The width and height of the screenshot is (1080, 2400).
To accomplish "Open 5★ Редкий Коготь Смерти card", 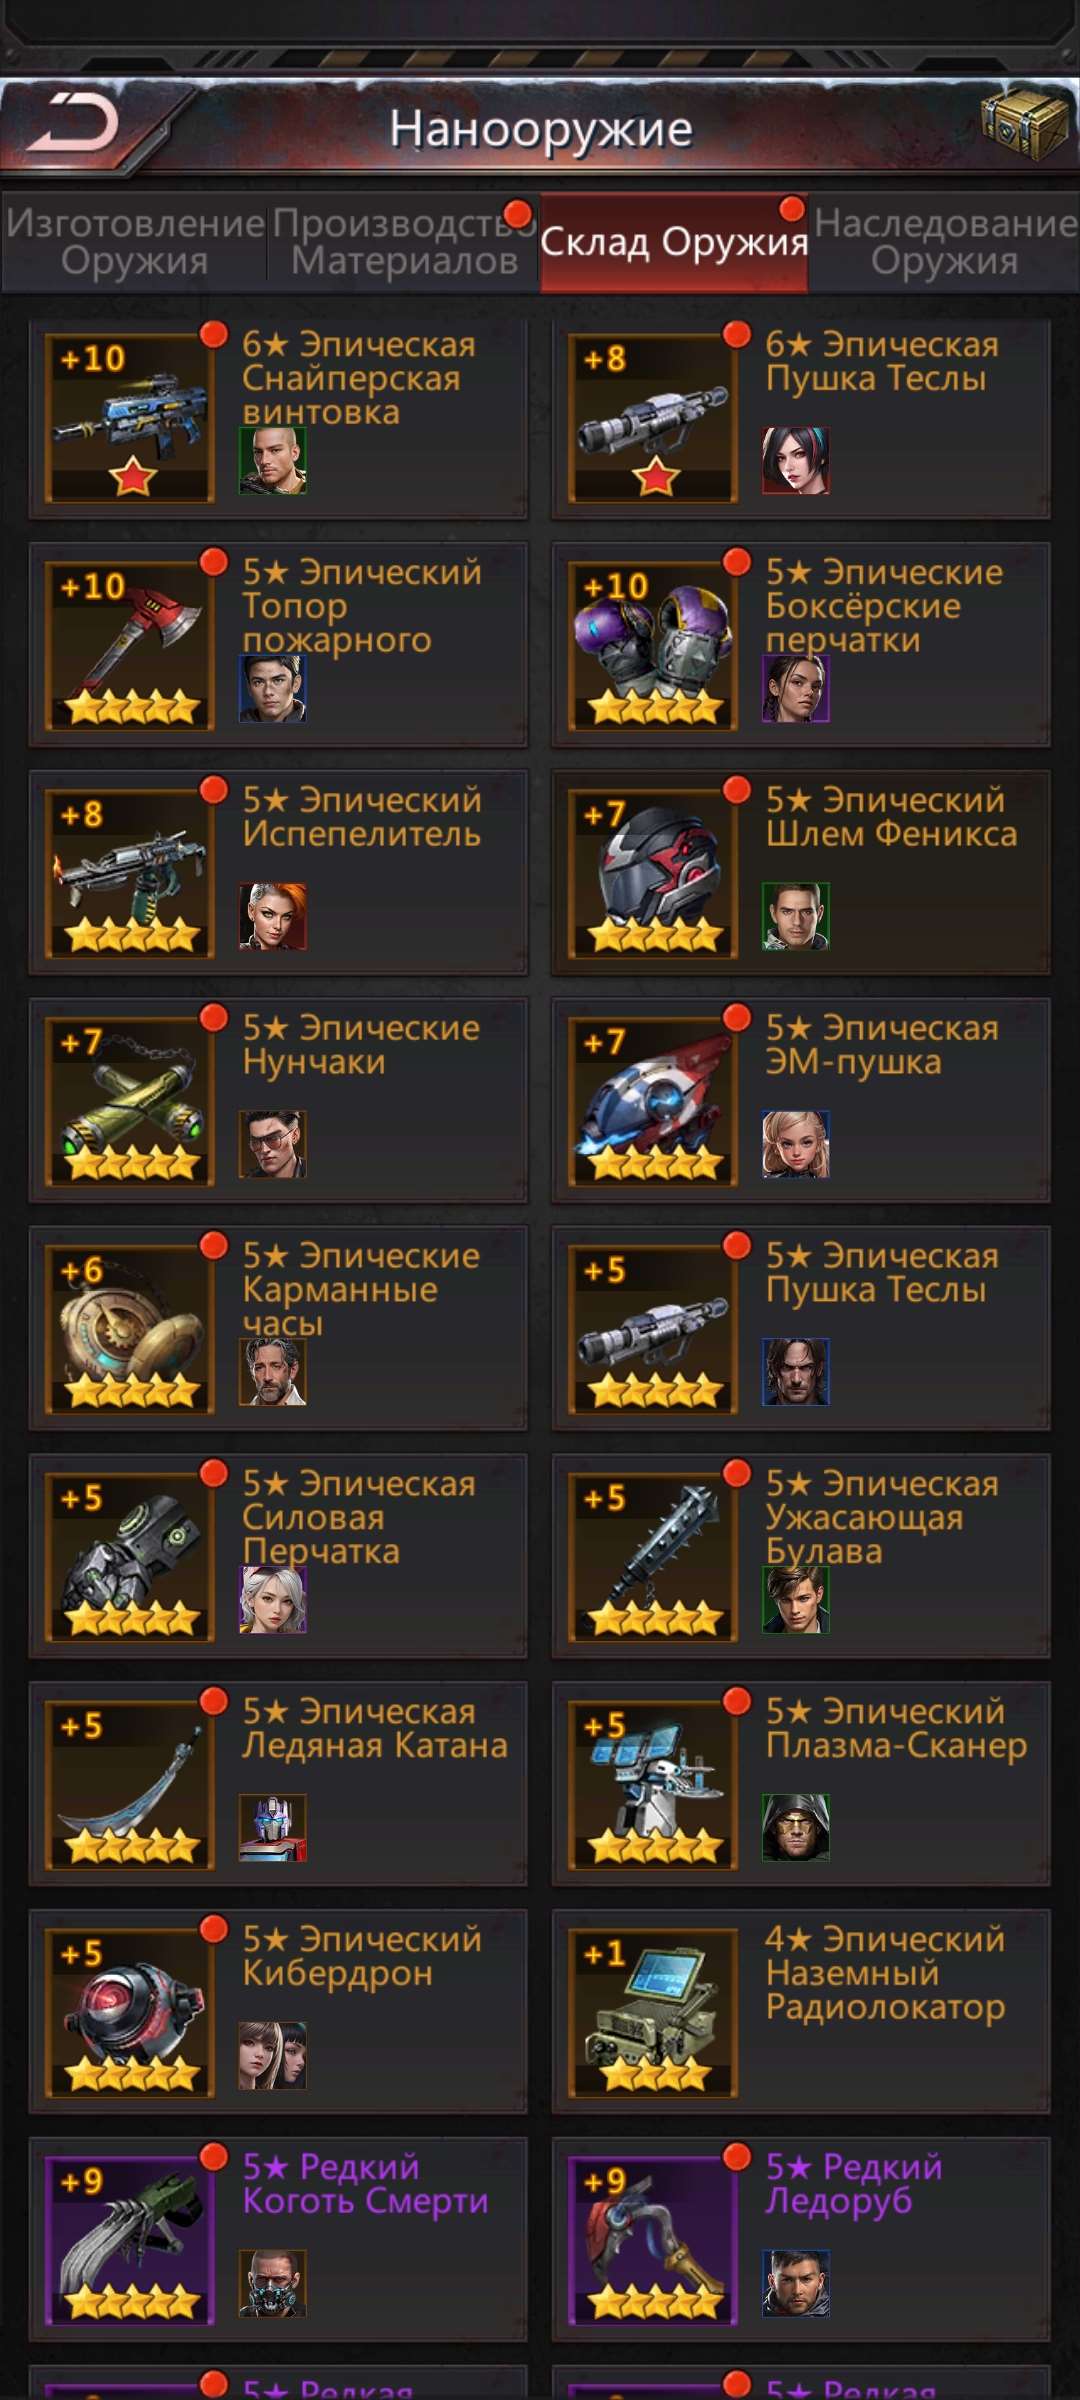I will point(278,2240).
